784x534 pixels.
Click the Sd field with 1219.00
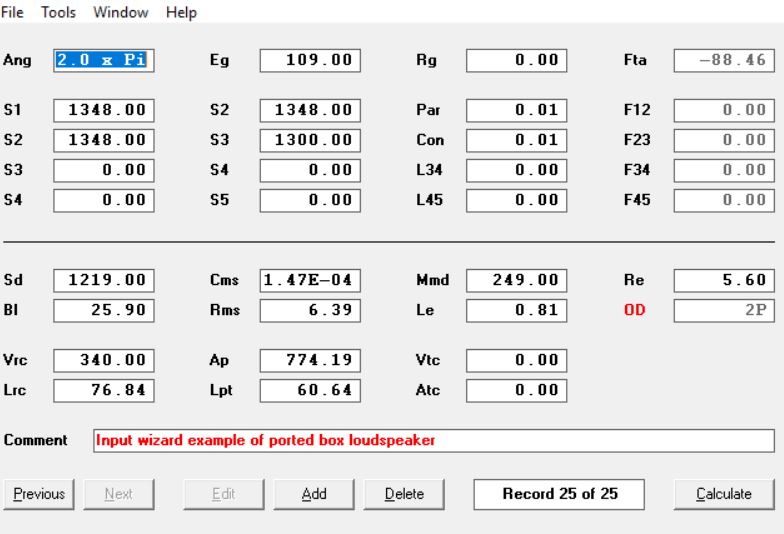pos(104,280)
